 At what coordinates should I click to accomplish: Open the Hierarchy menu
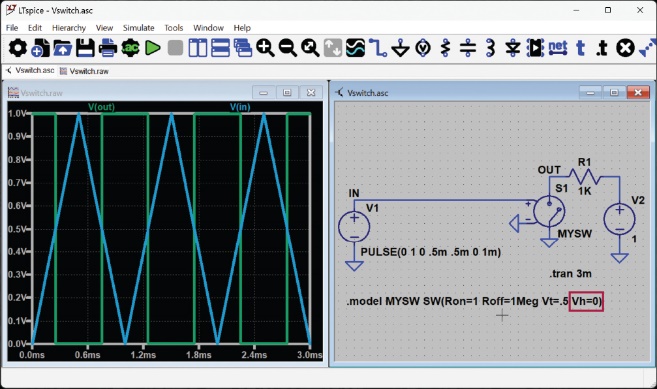69,28
